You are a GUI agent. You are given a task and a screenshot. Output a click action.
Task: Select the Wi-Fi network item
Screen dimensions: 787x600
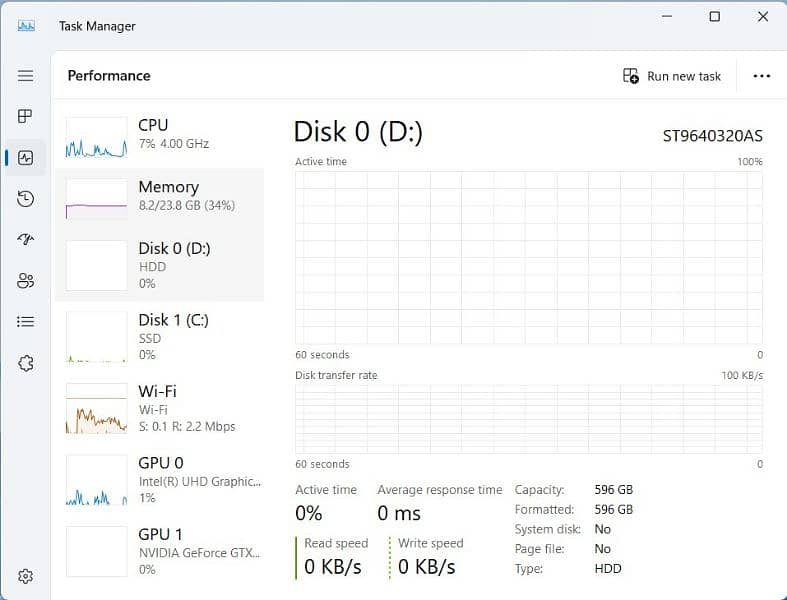160,408
